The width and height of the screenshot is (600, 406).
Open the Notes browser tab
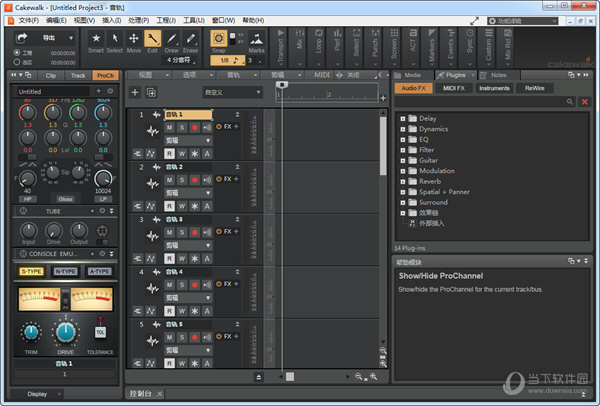[x=499, y=75]
